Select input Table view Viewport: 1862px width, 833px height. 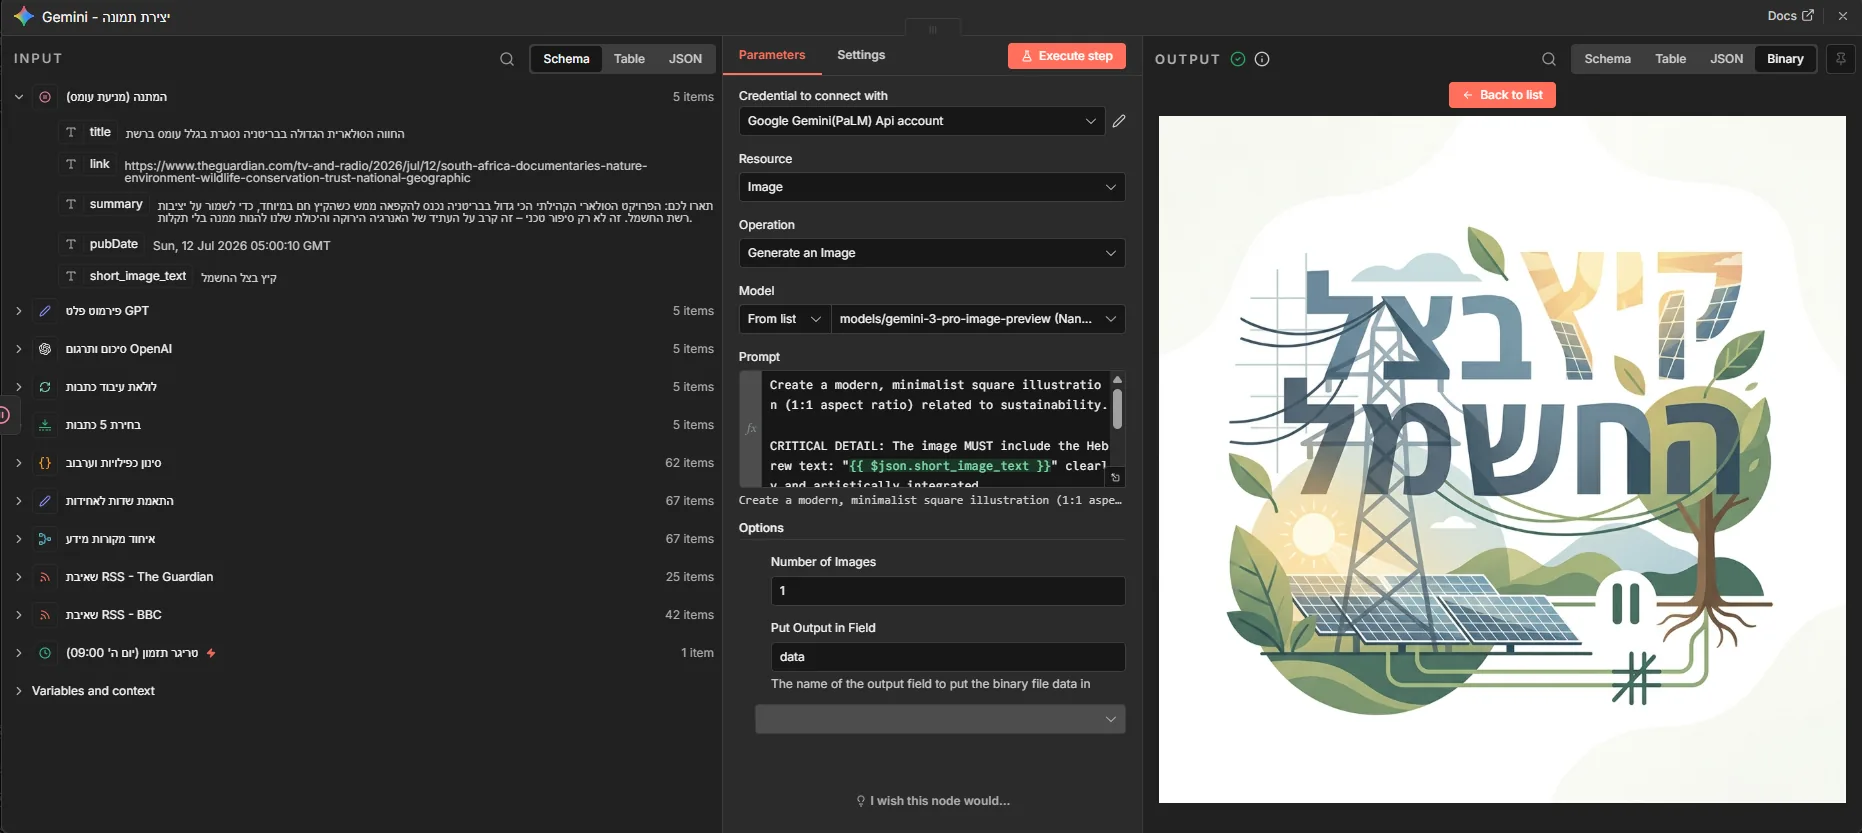tap(629, 59)
